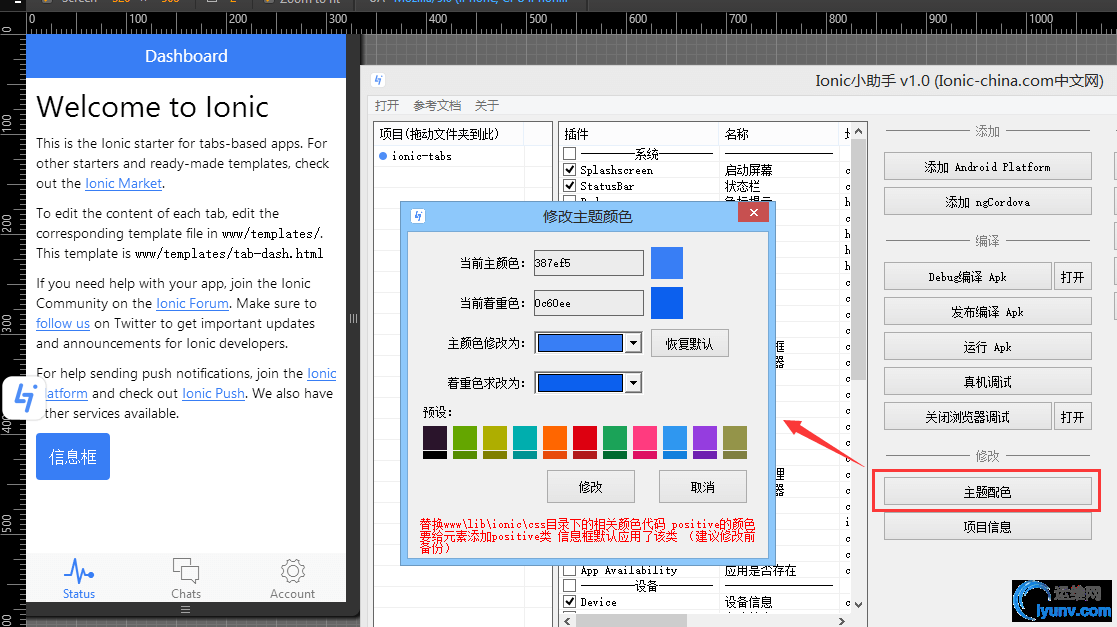This screenshot has width=1117, height=627.
Task: Toggle the Device plugin checkbox
Action: click(569, 602)
